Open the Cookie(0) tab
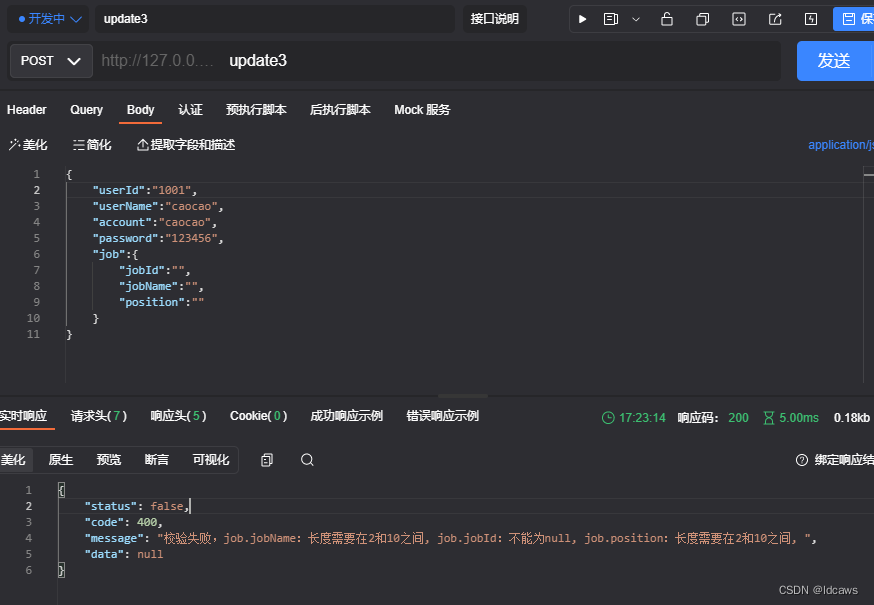 [x=259, y=416]
